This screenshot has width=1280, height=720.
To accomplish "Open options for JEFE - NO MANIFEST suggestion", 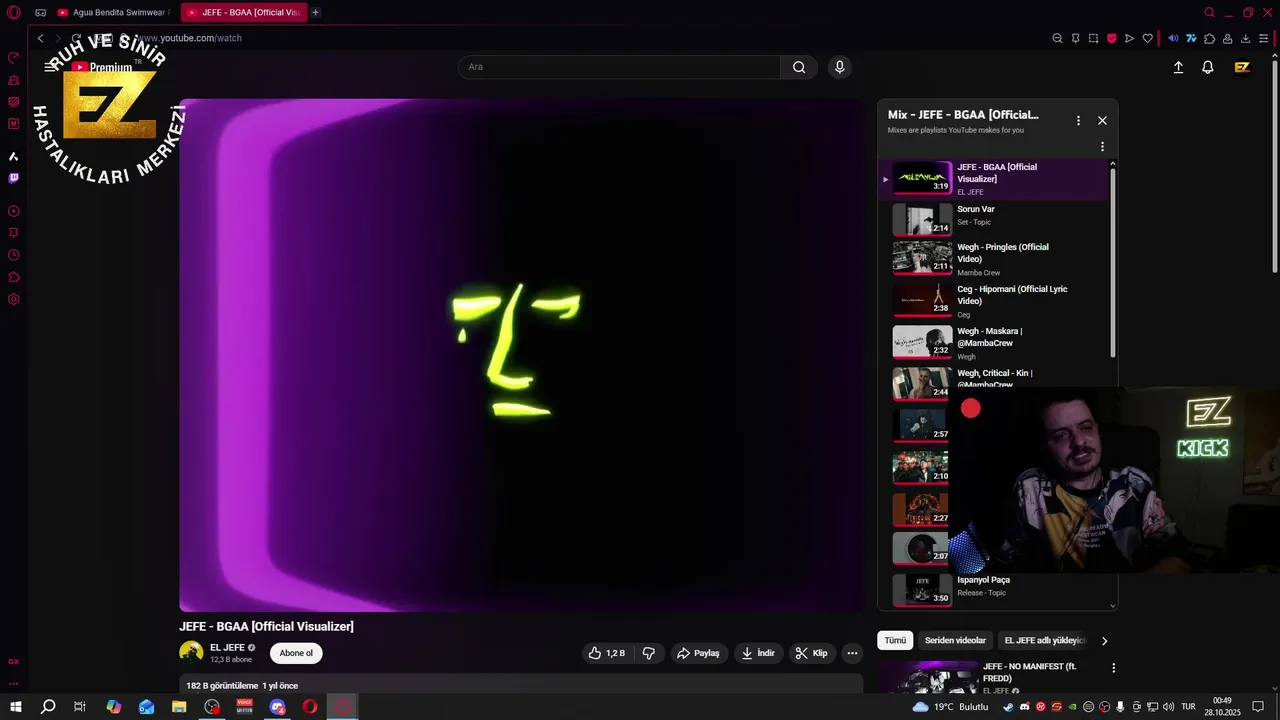I will [1113, 668].
